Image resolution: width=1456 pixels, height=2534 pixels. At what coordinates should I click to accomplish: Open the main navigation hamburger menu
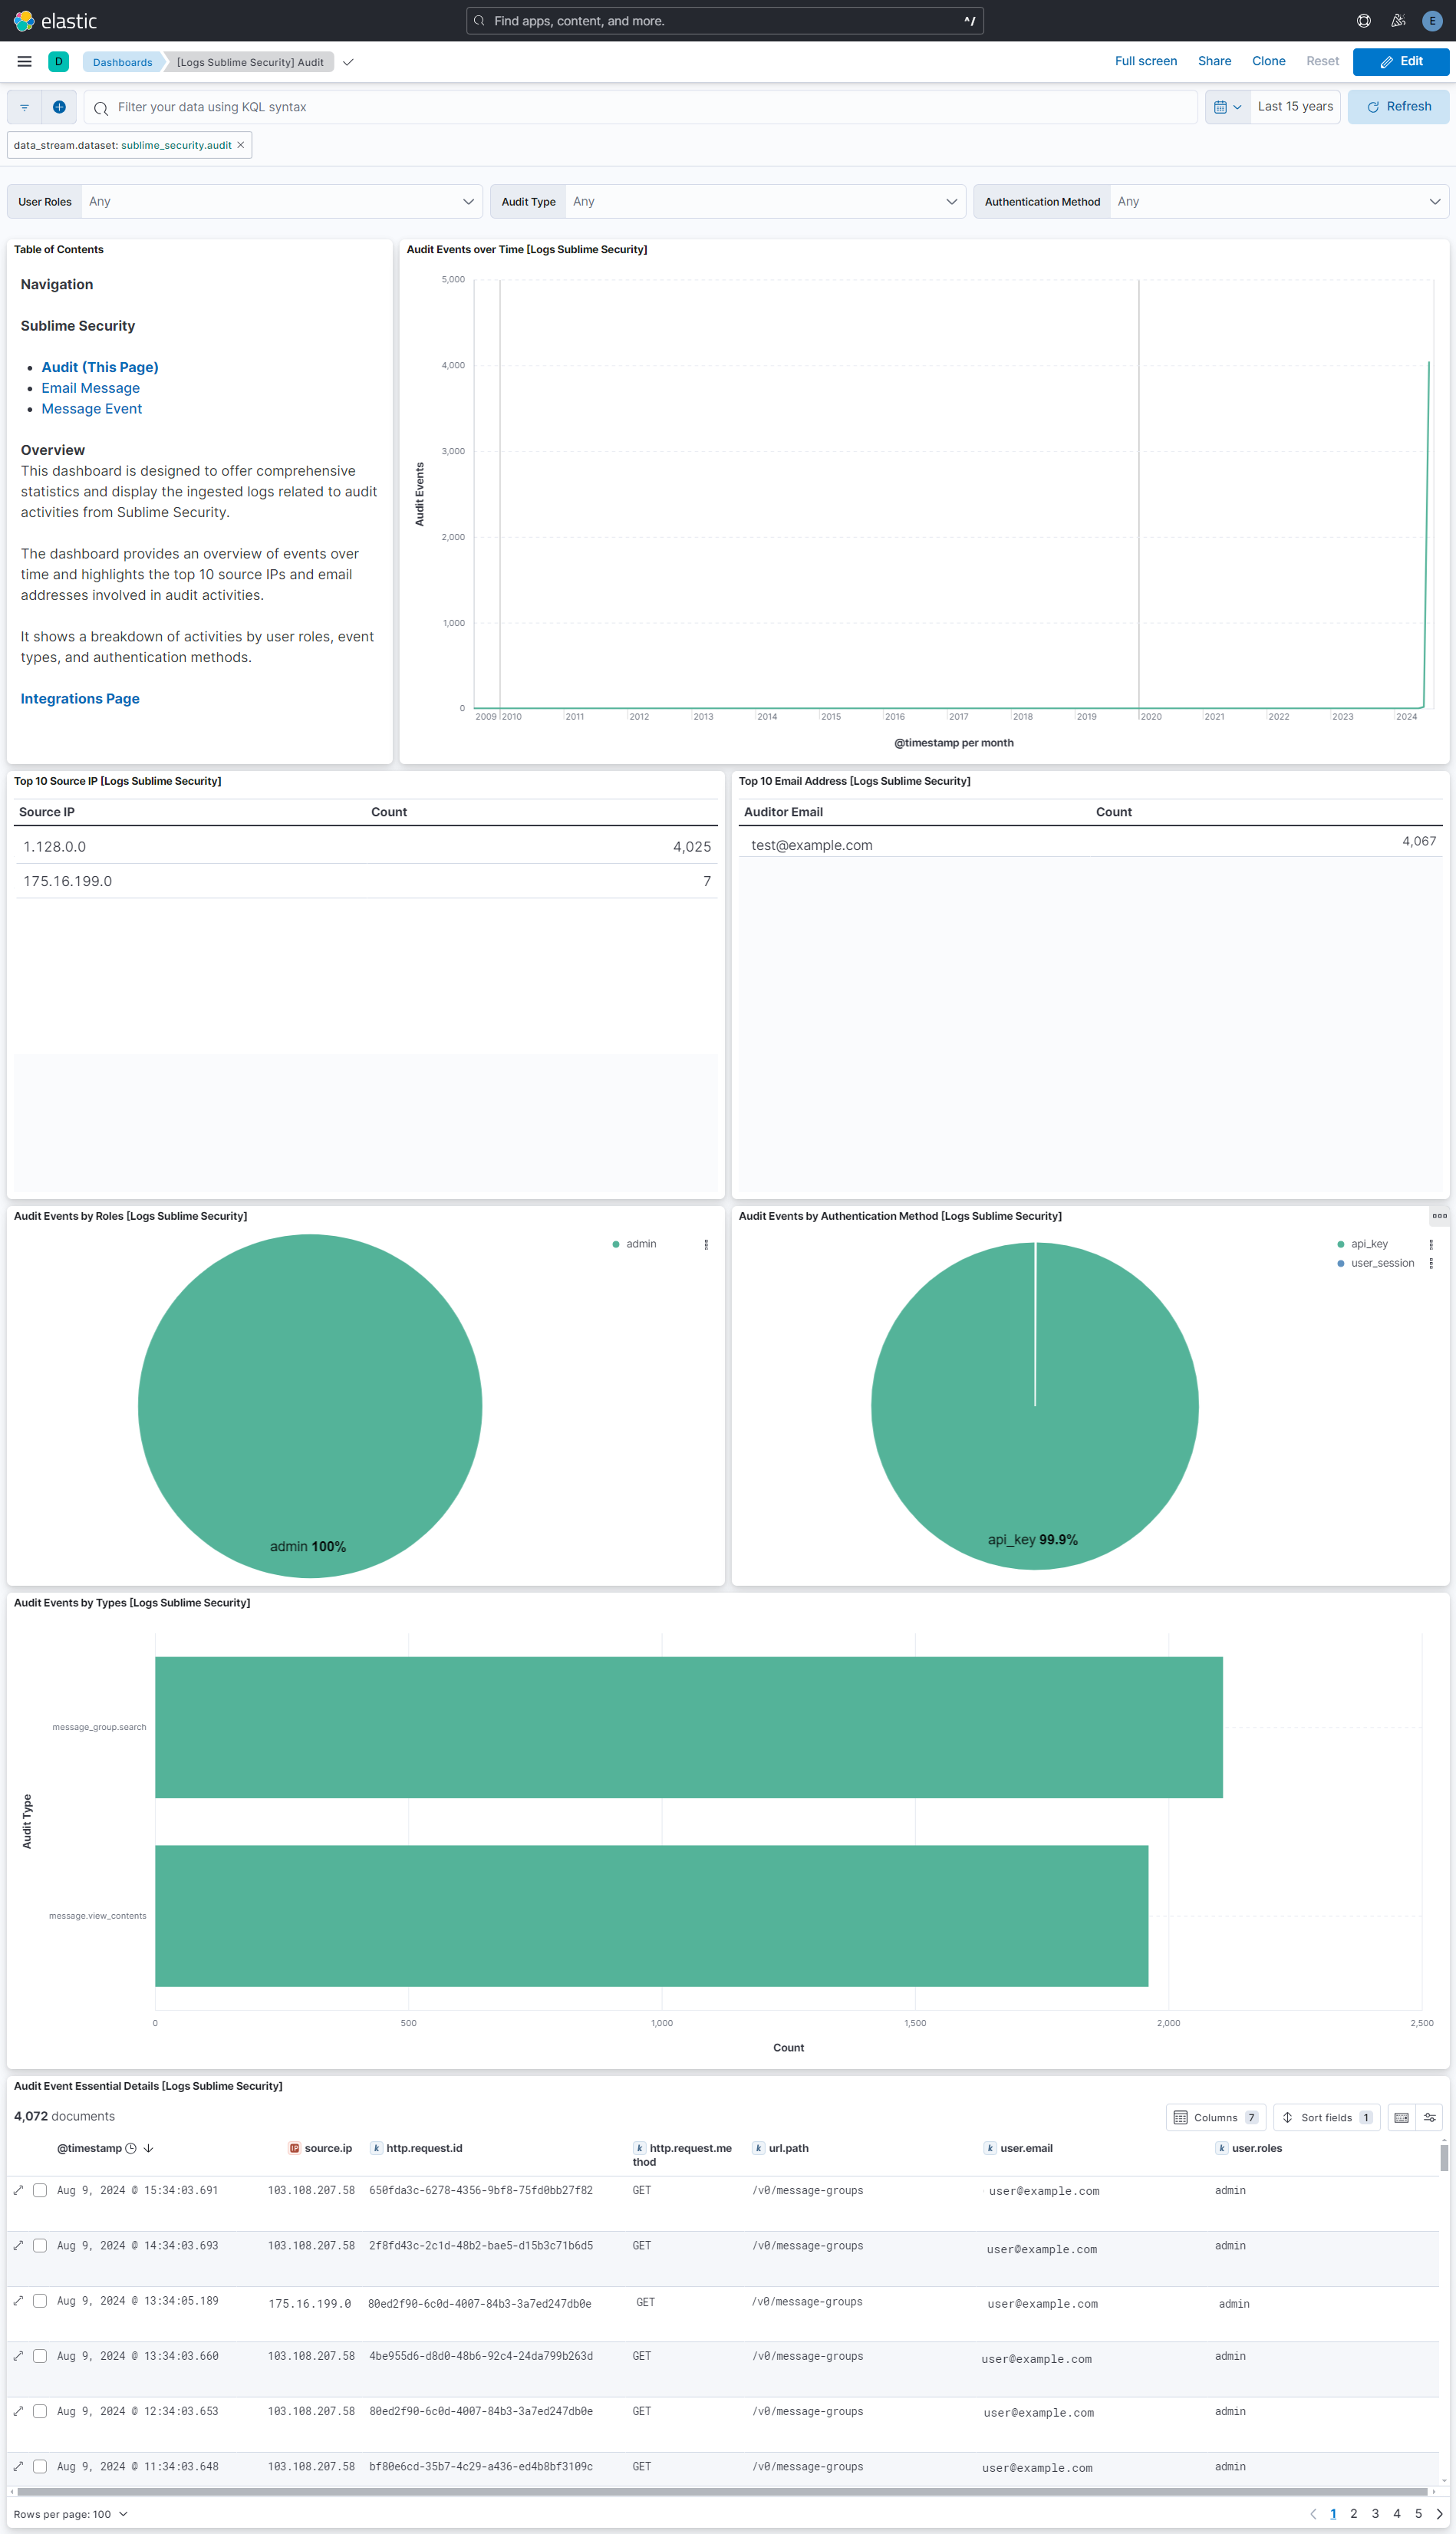coord(24,61)
